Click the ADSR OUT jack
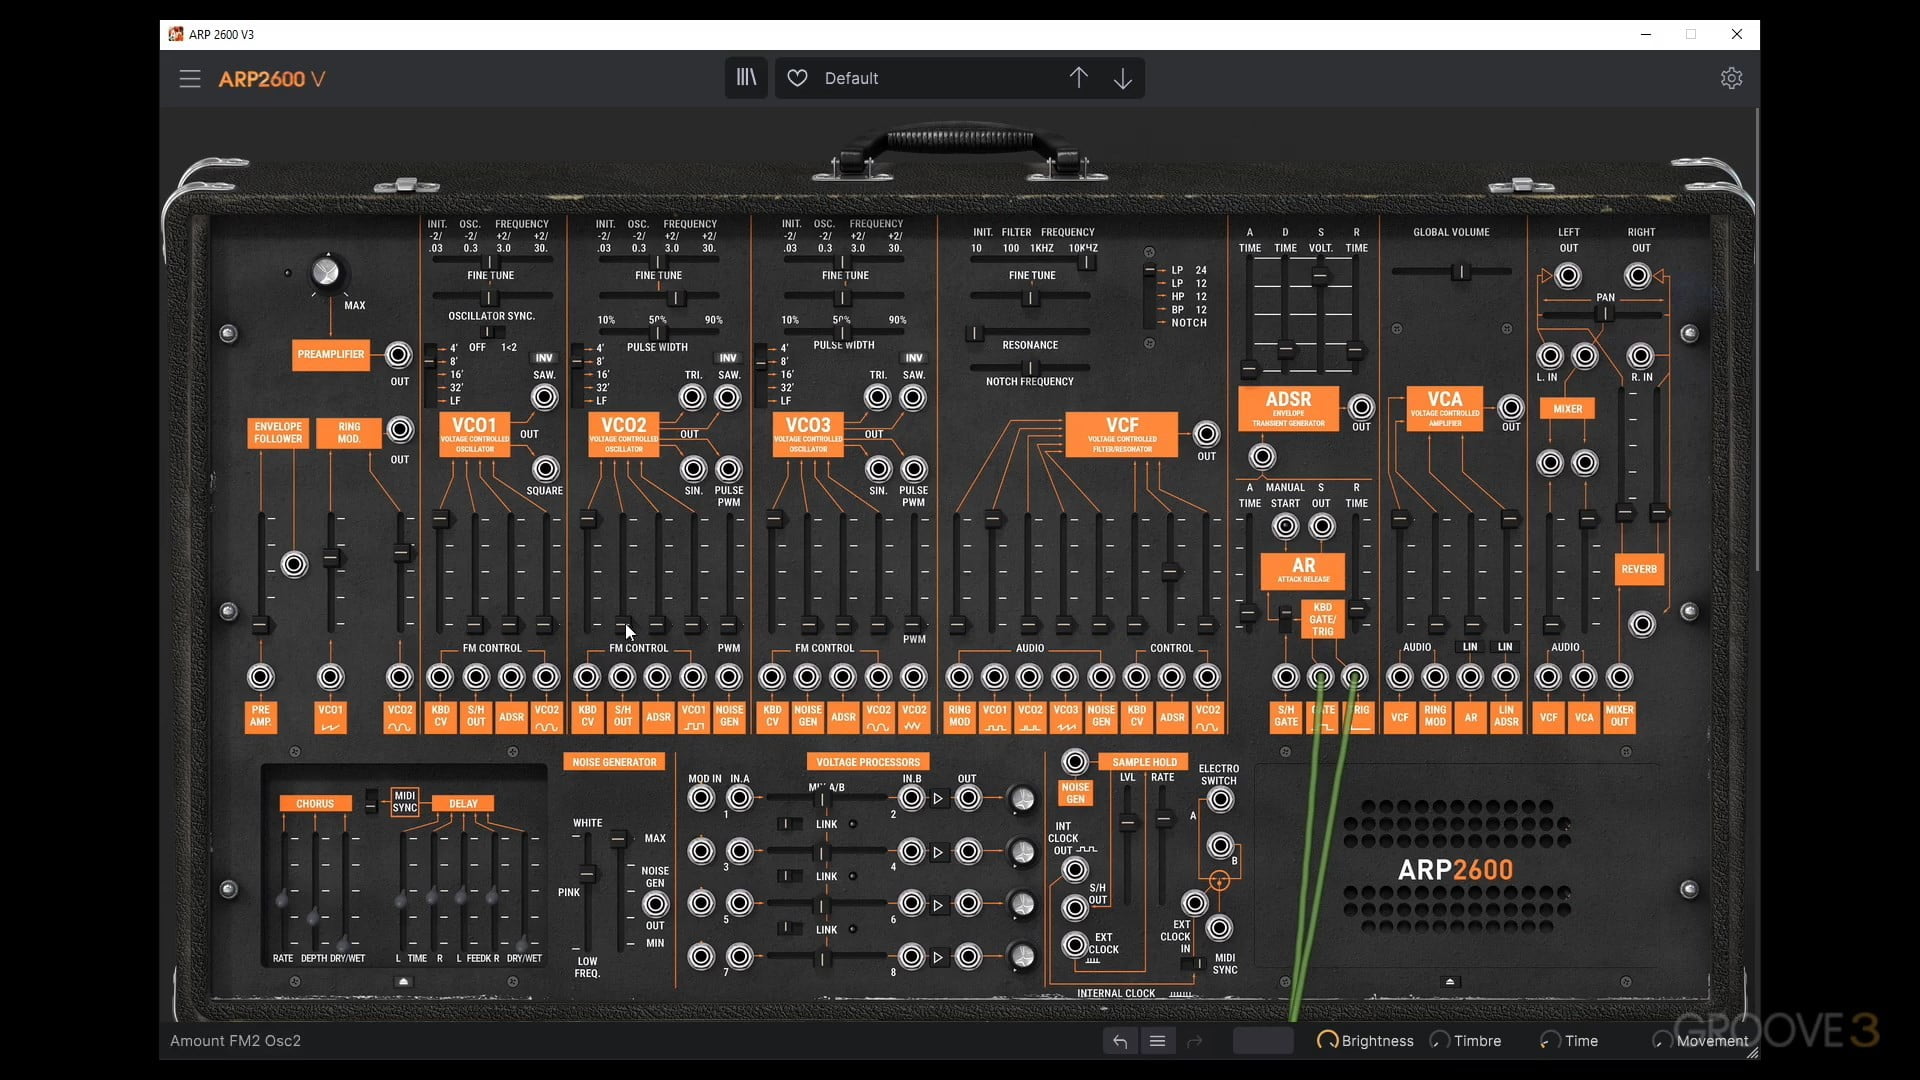1920x1080 pixels. point(1361,407)
